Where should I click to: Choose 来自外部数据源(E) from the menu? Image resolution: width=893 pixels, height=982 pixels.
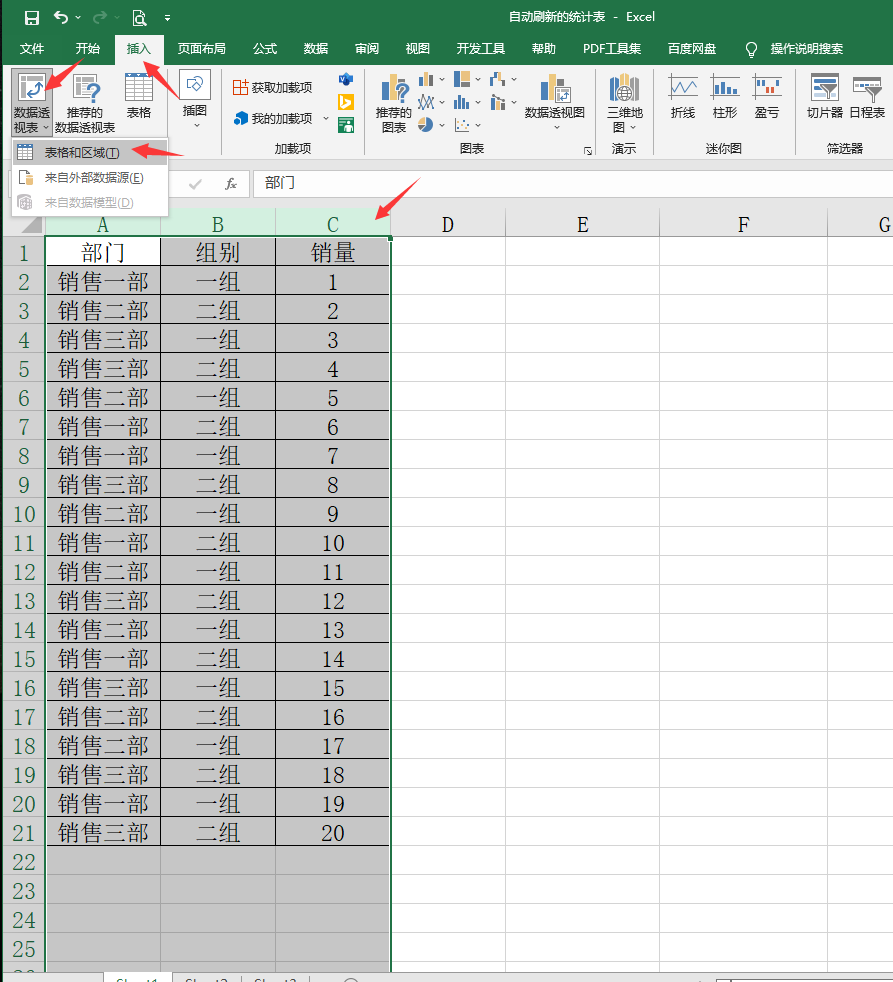(x=90, y=178)
